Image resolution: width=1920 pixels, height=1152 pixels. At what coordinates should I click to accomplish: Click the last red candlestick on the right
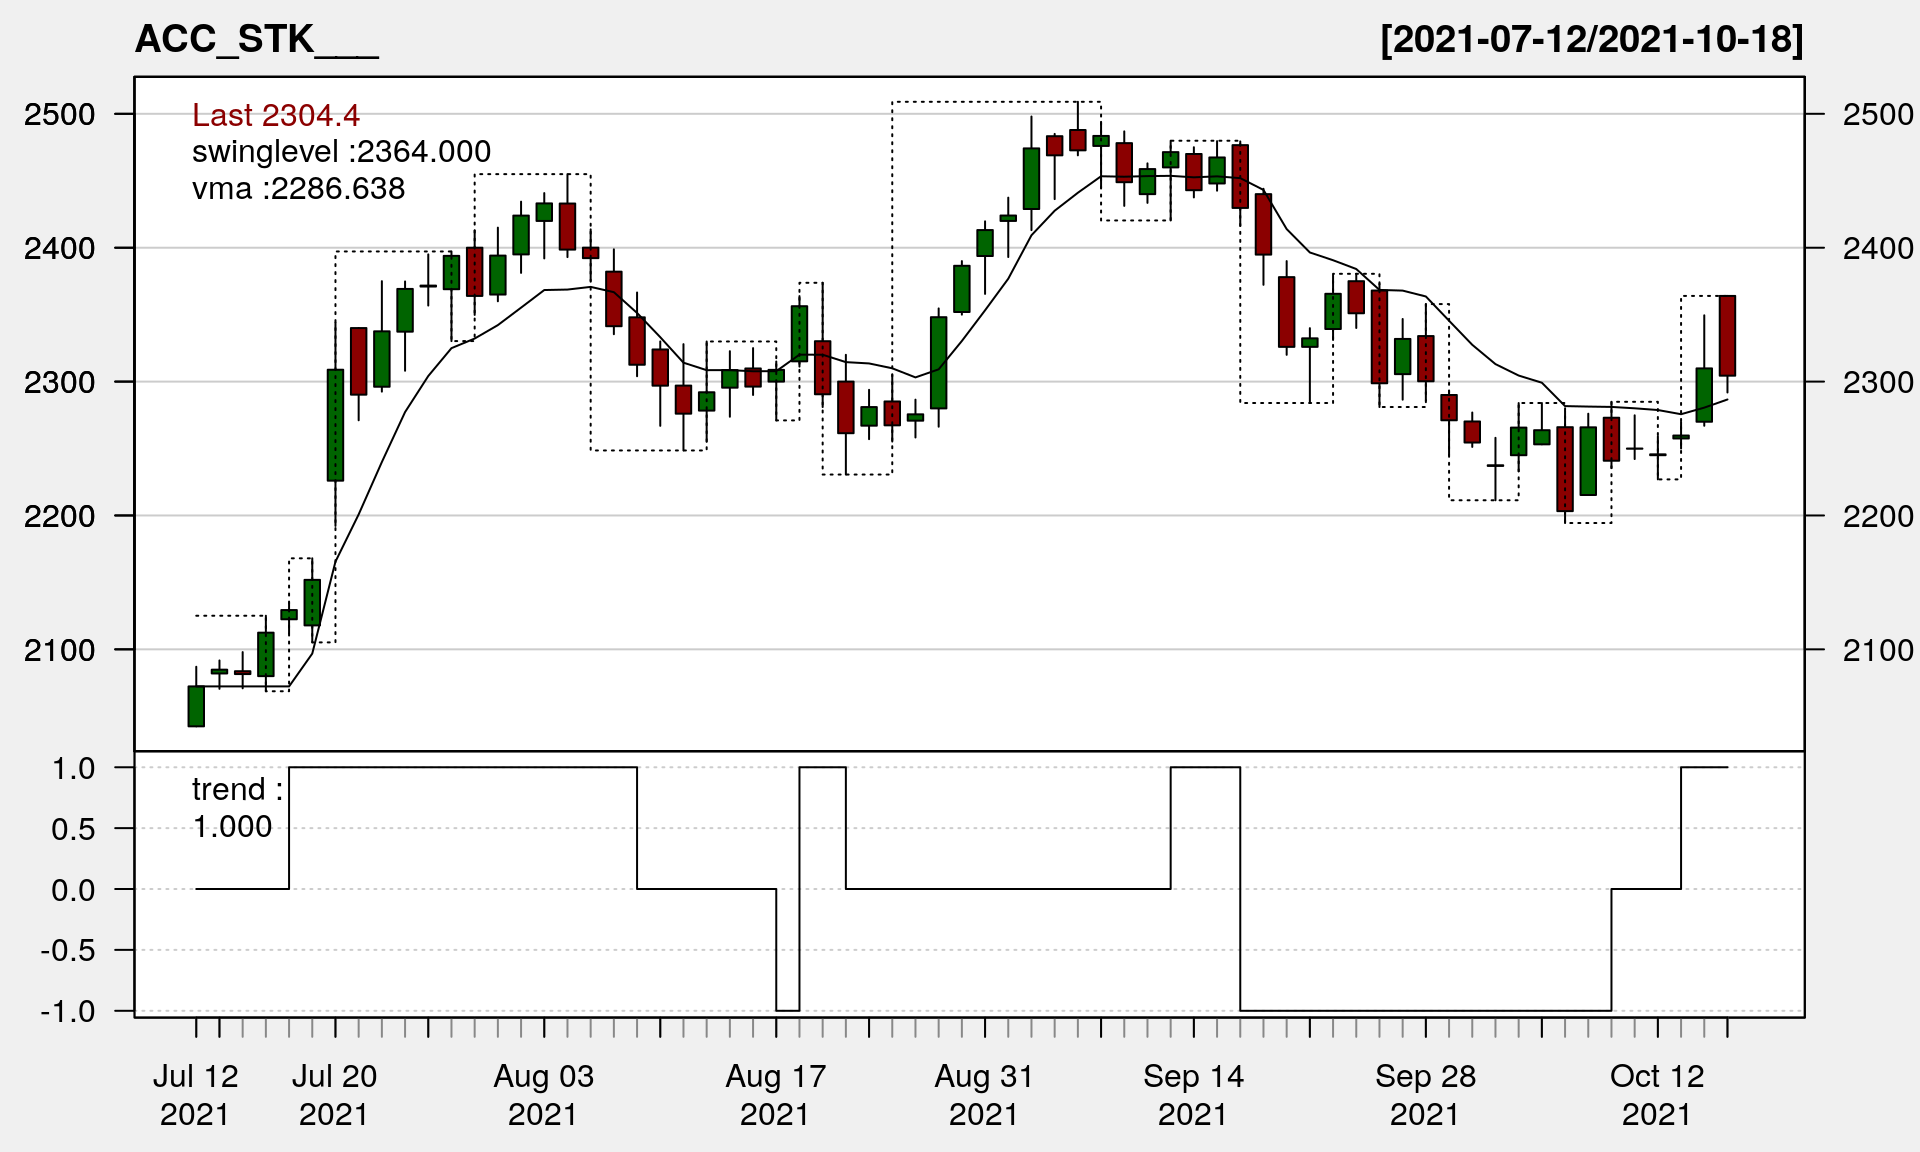1727,336
